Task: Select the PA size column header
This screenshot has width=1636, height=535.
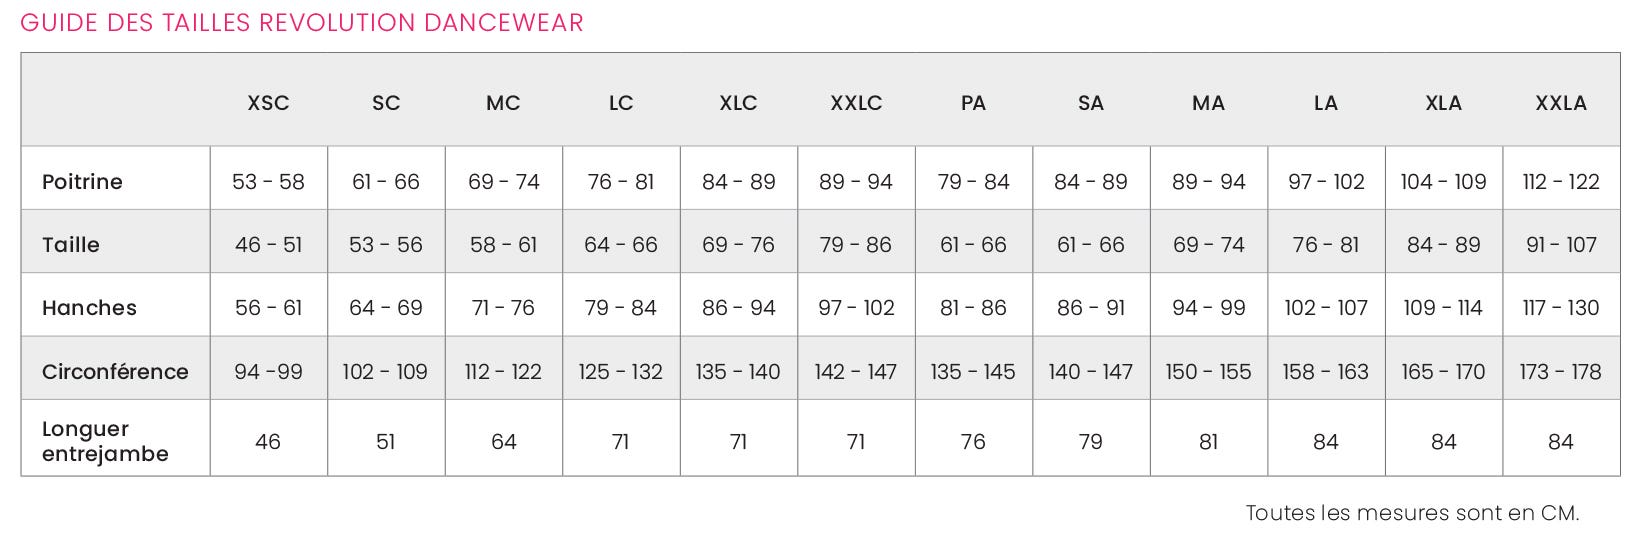Action: tap(973, 103)
